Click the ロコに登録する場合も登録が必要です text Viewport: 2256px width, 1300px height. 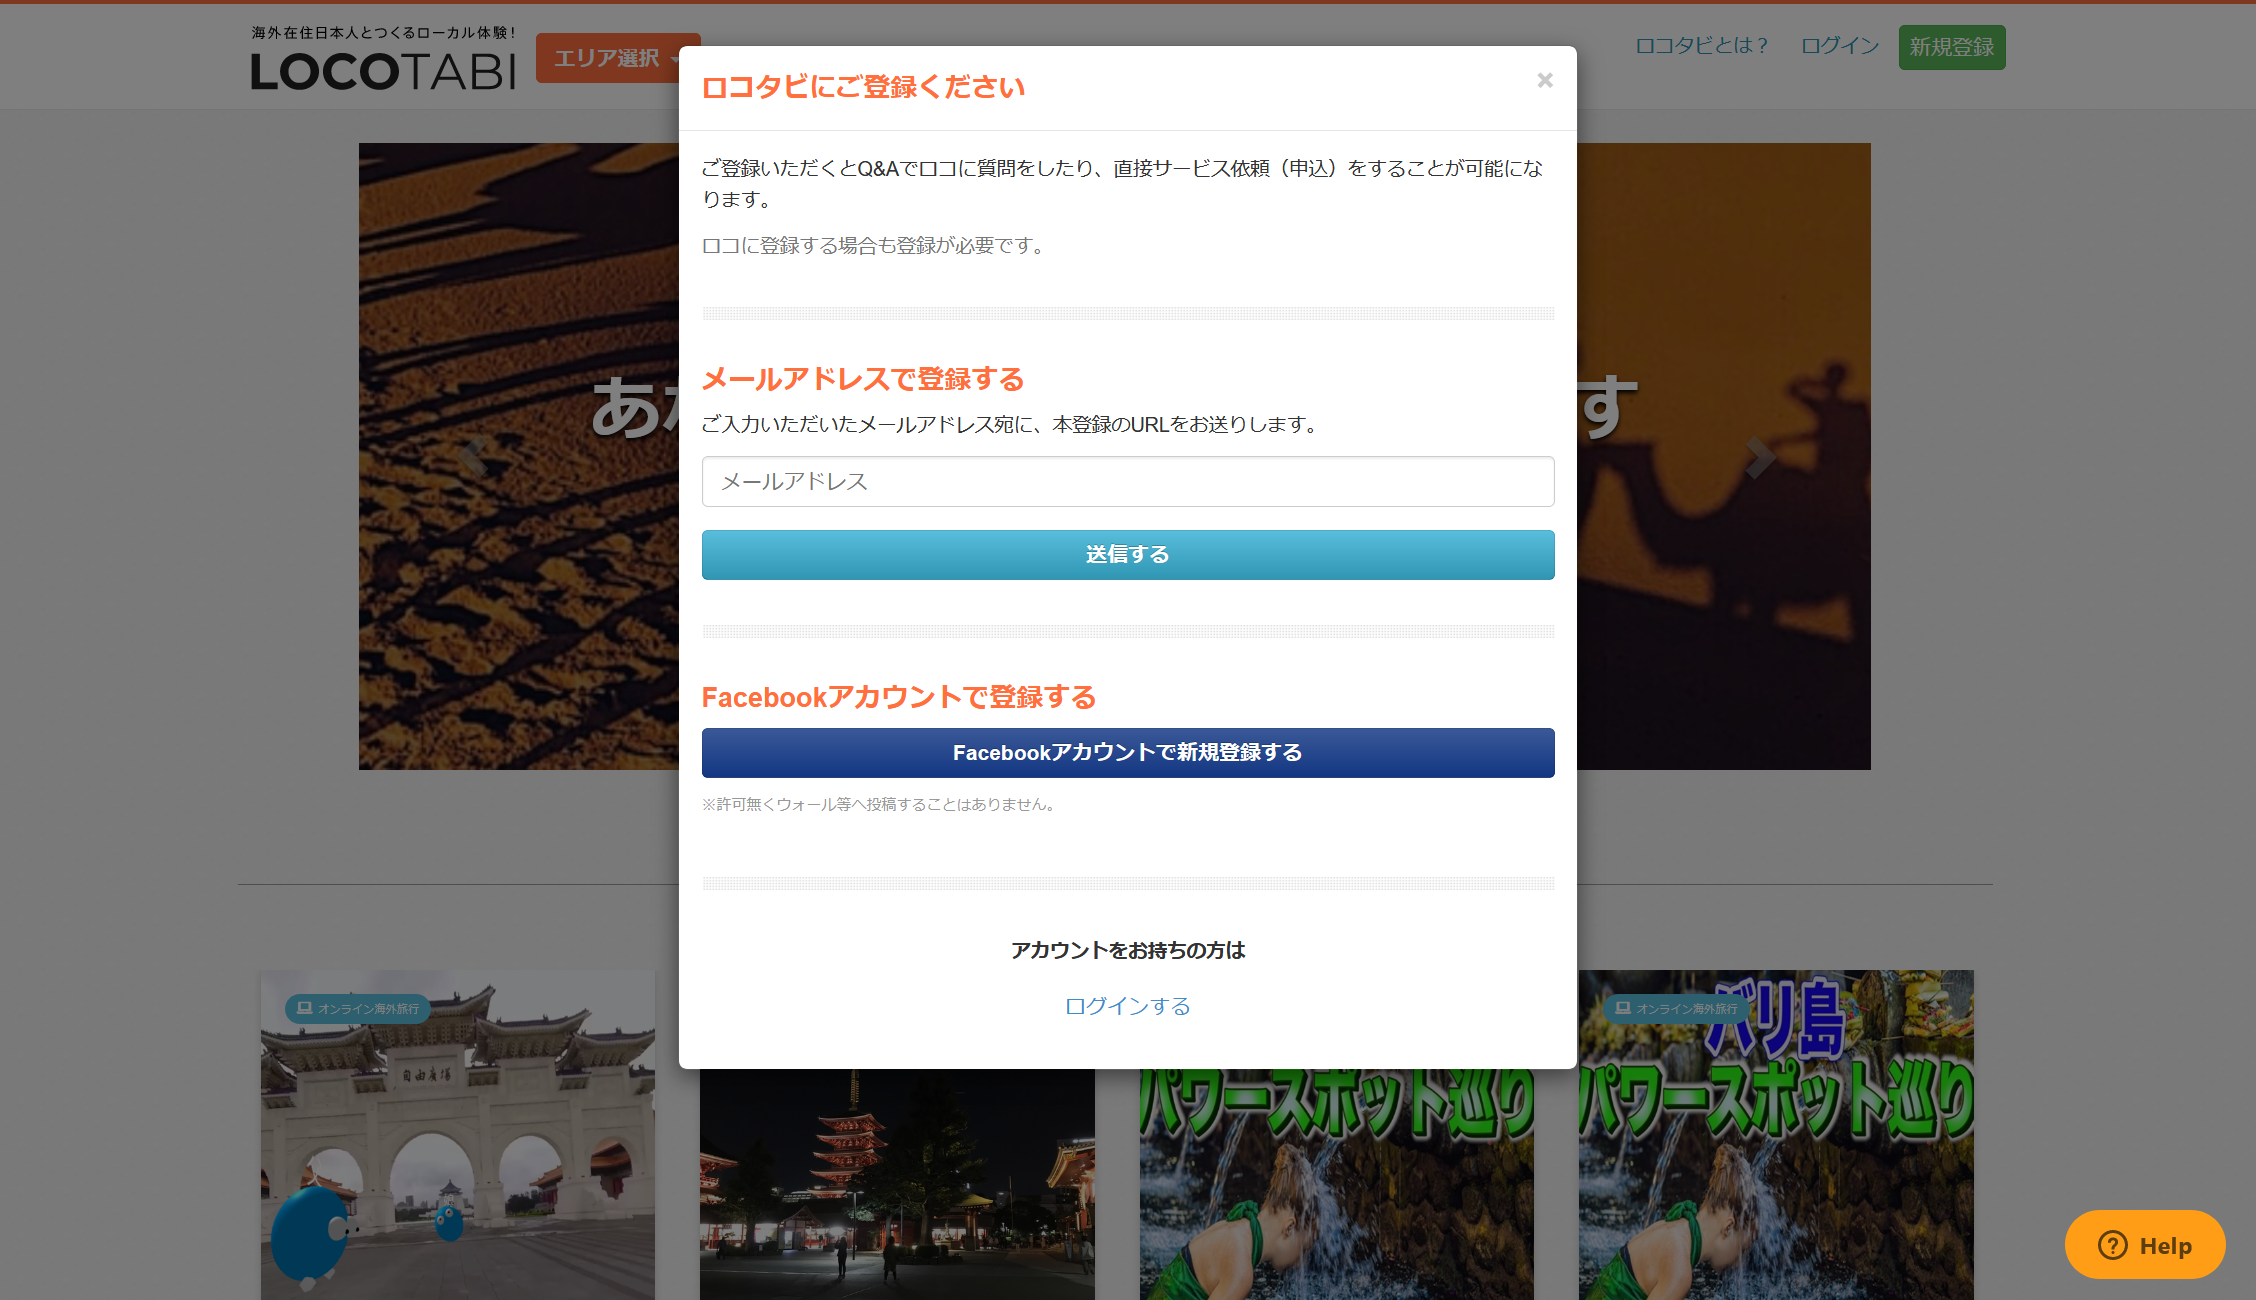point(875,246)
